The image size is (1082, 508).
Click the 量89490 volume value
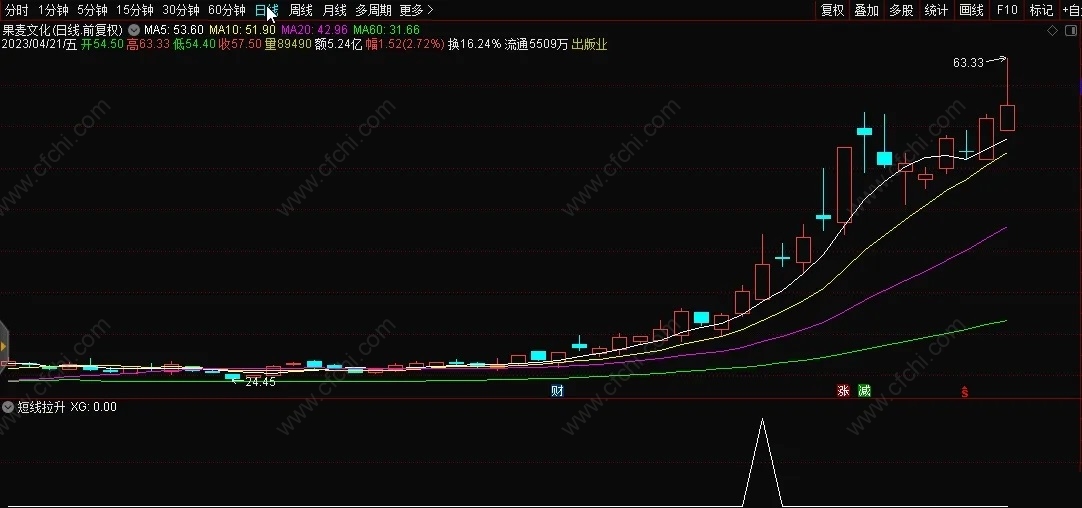288,45
